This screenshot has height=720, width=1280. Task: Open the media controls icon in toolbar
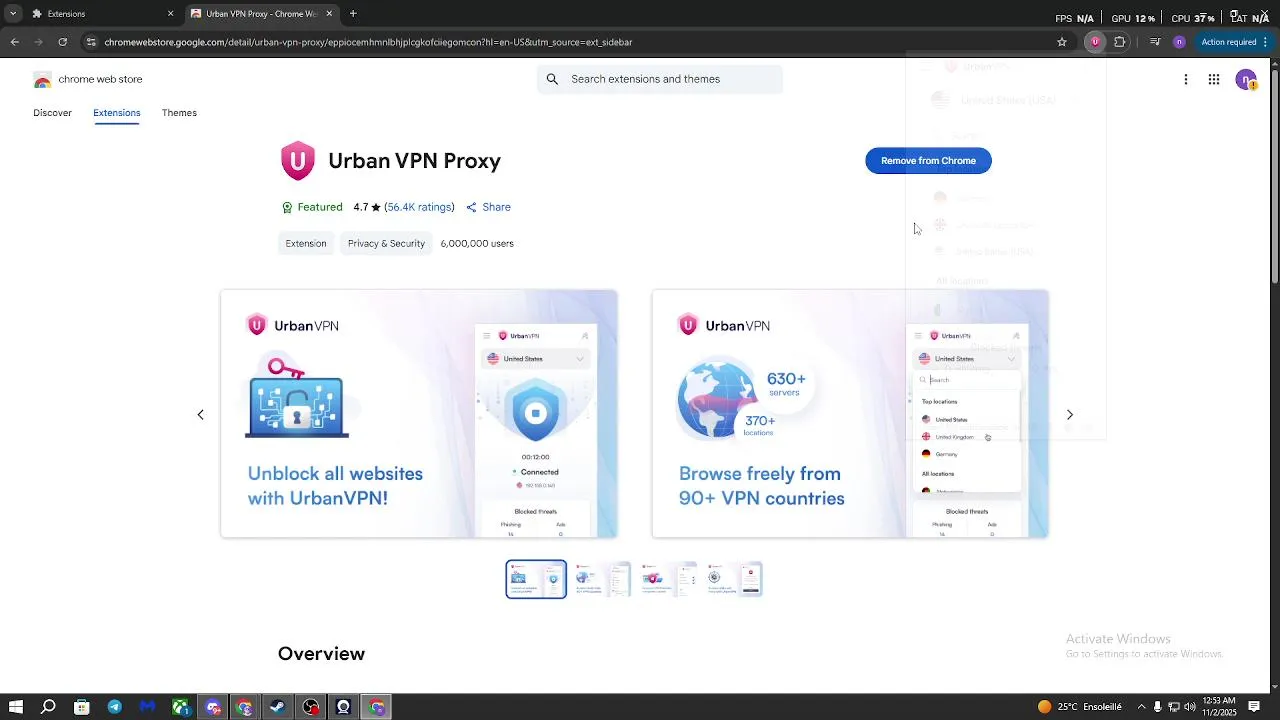click(x=1155, y=42)
